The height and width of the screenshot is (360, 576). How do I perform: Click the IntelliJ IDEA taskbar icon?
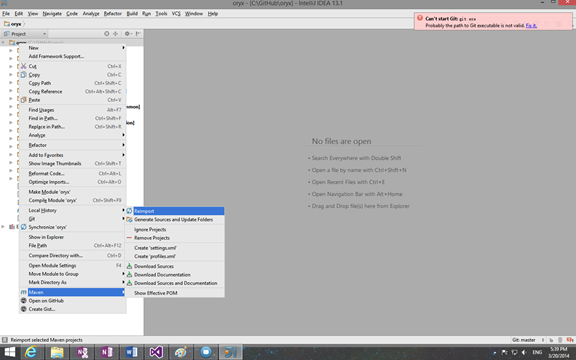tap(231, 352)
